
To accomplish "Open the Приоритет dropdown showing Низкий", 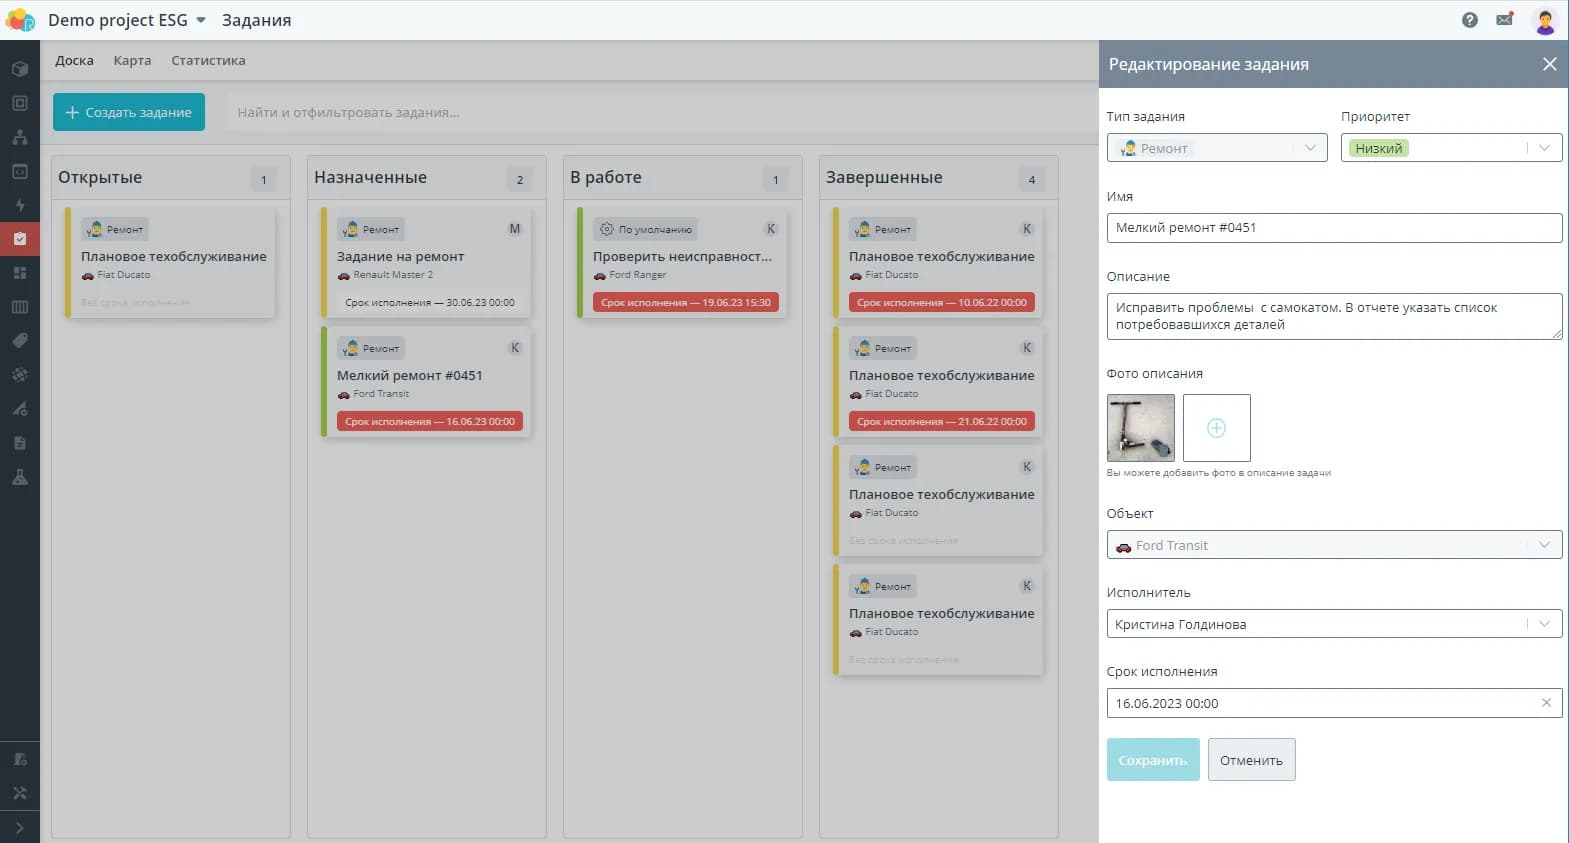I will [x=1450, y=148].
